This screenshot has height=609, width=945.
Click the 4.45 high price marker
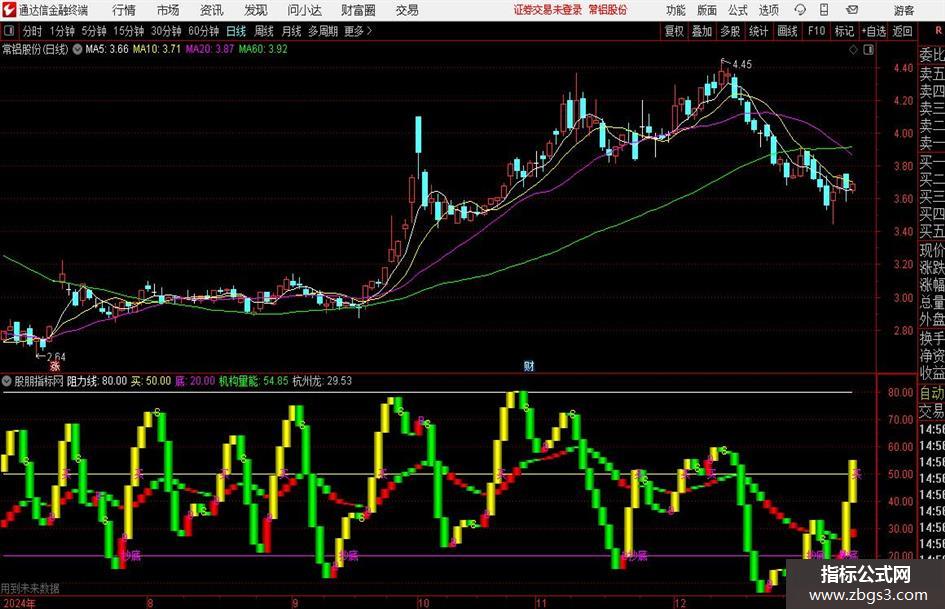pyautogui.click(x=742, y=65)
